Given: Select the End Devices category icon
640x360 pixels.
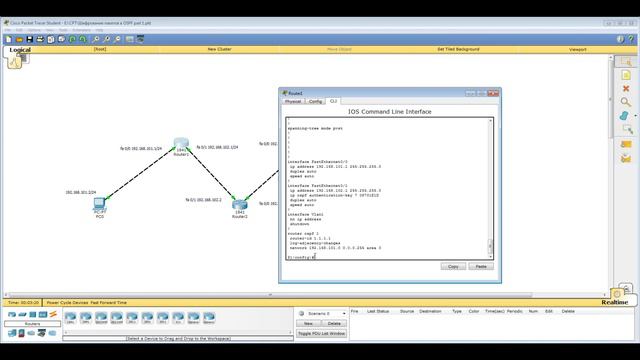Looking at the screenshot, I should tap(12, 333).
